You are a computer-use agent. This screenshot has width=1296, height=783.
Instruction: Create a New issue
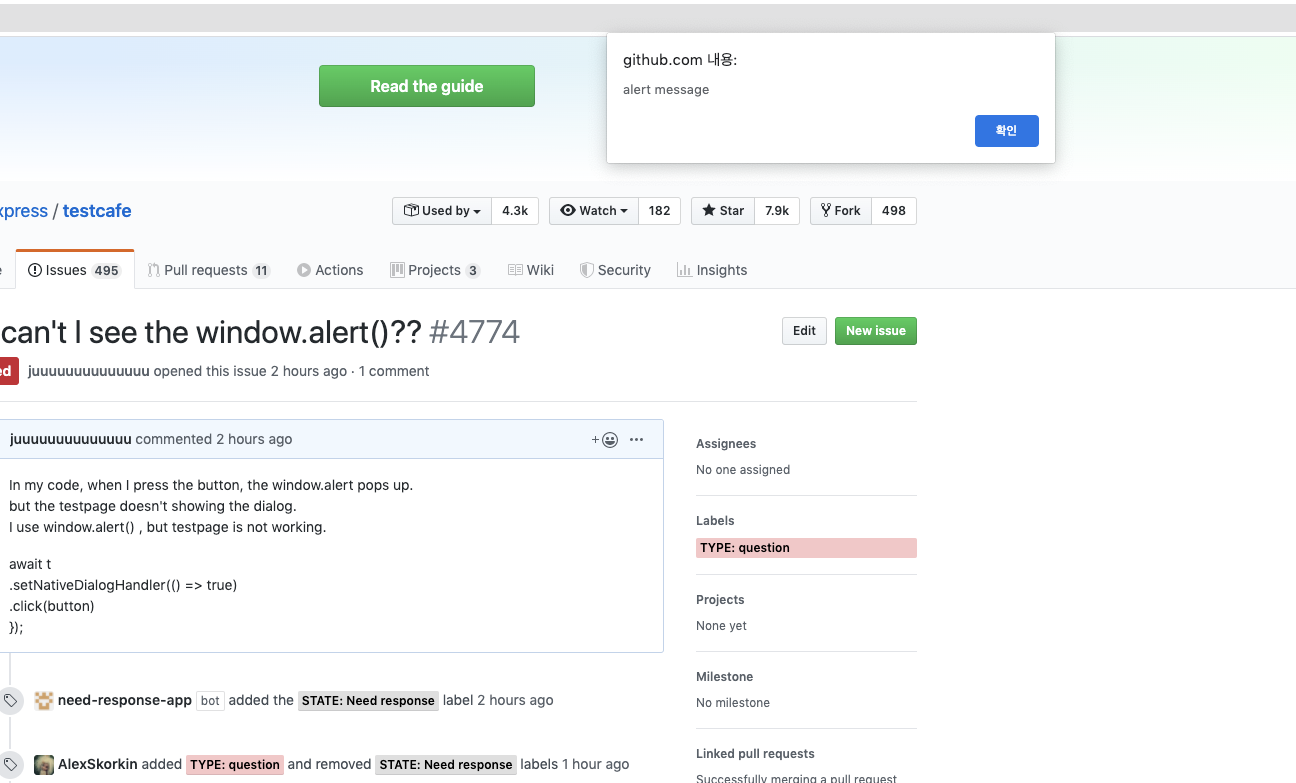875,330
